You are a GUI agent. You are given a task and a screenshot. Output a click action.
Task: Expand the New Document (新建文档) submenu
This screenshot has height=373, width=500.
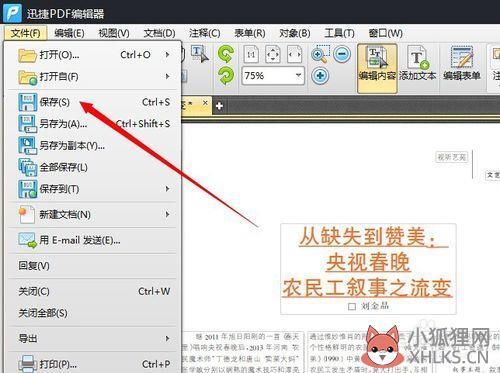(x=93, y=214)
